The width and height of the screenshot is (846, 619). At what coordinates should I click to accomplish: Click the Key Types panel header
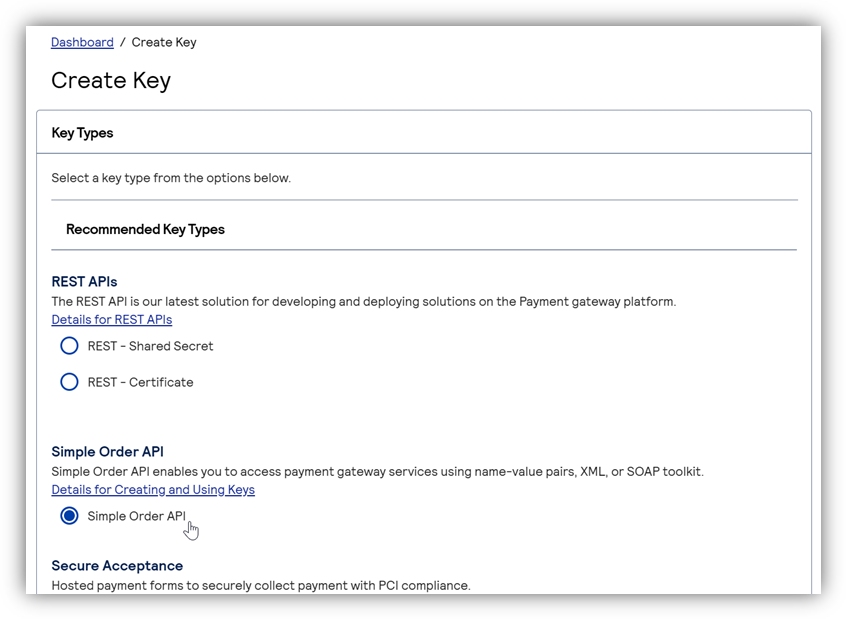click(424, 133)
